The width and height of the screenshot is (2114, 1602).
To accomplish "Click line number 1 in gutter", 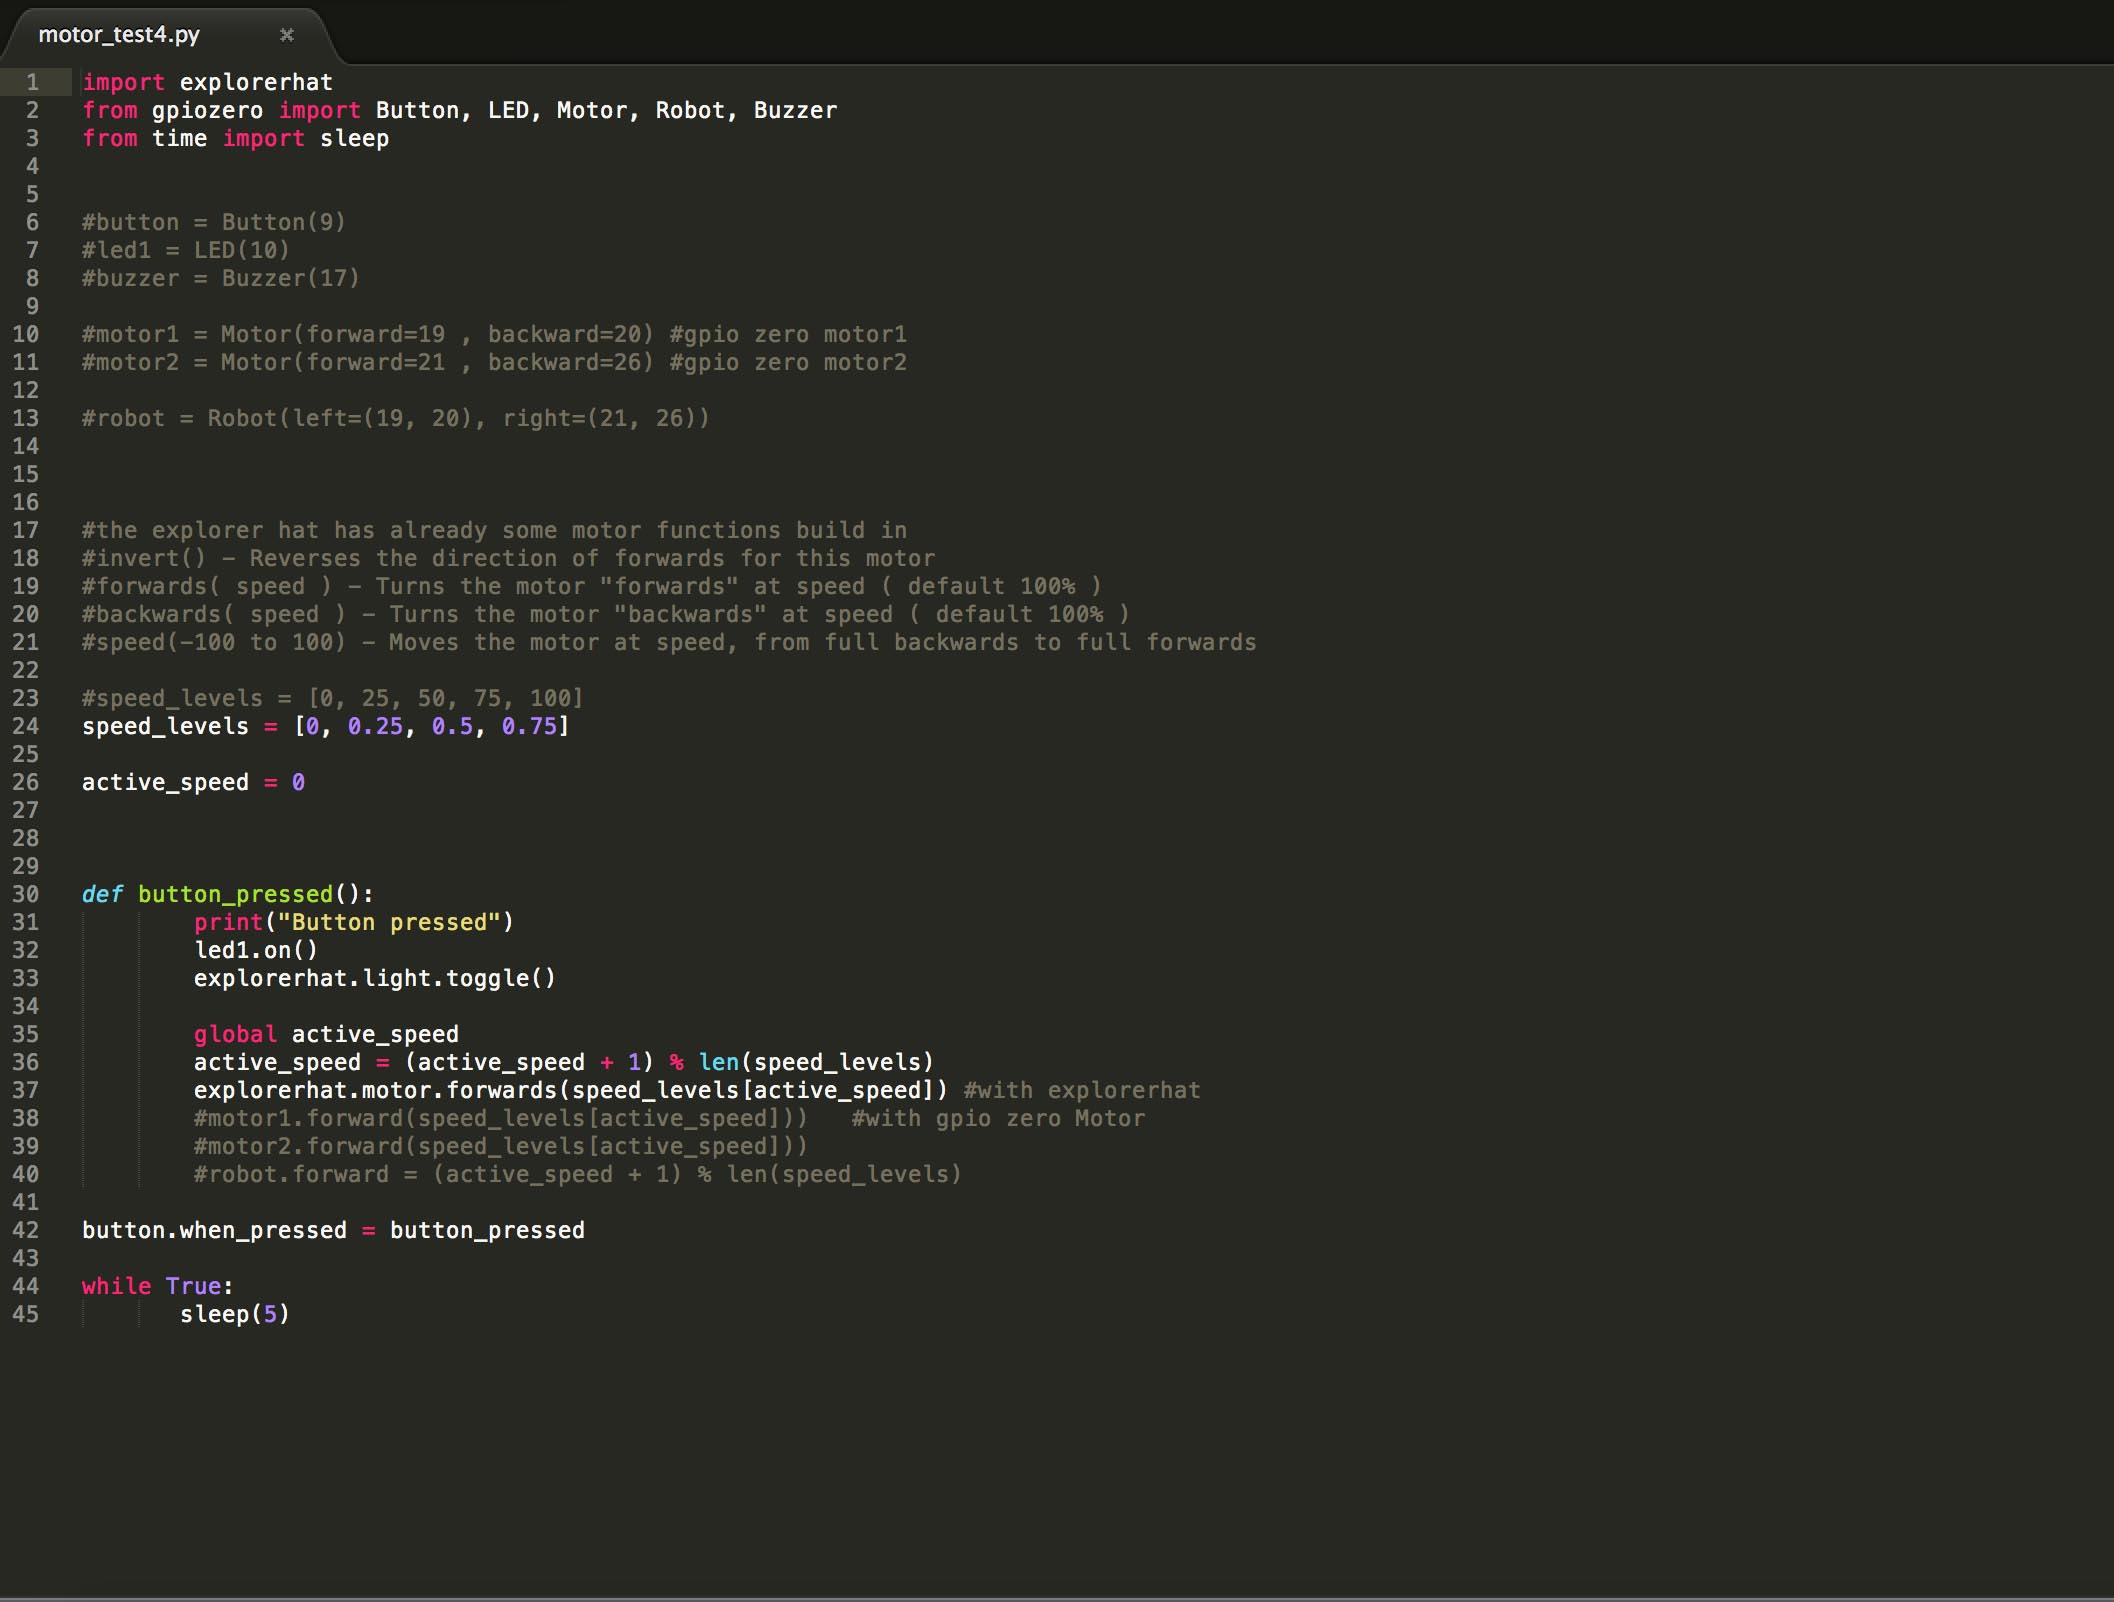I will tap(32, 82).
